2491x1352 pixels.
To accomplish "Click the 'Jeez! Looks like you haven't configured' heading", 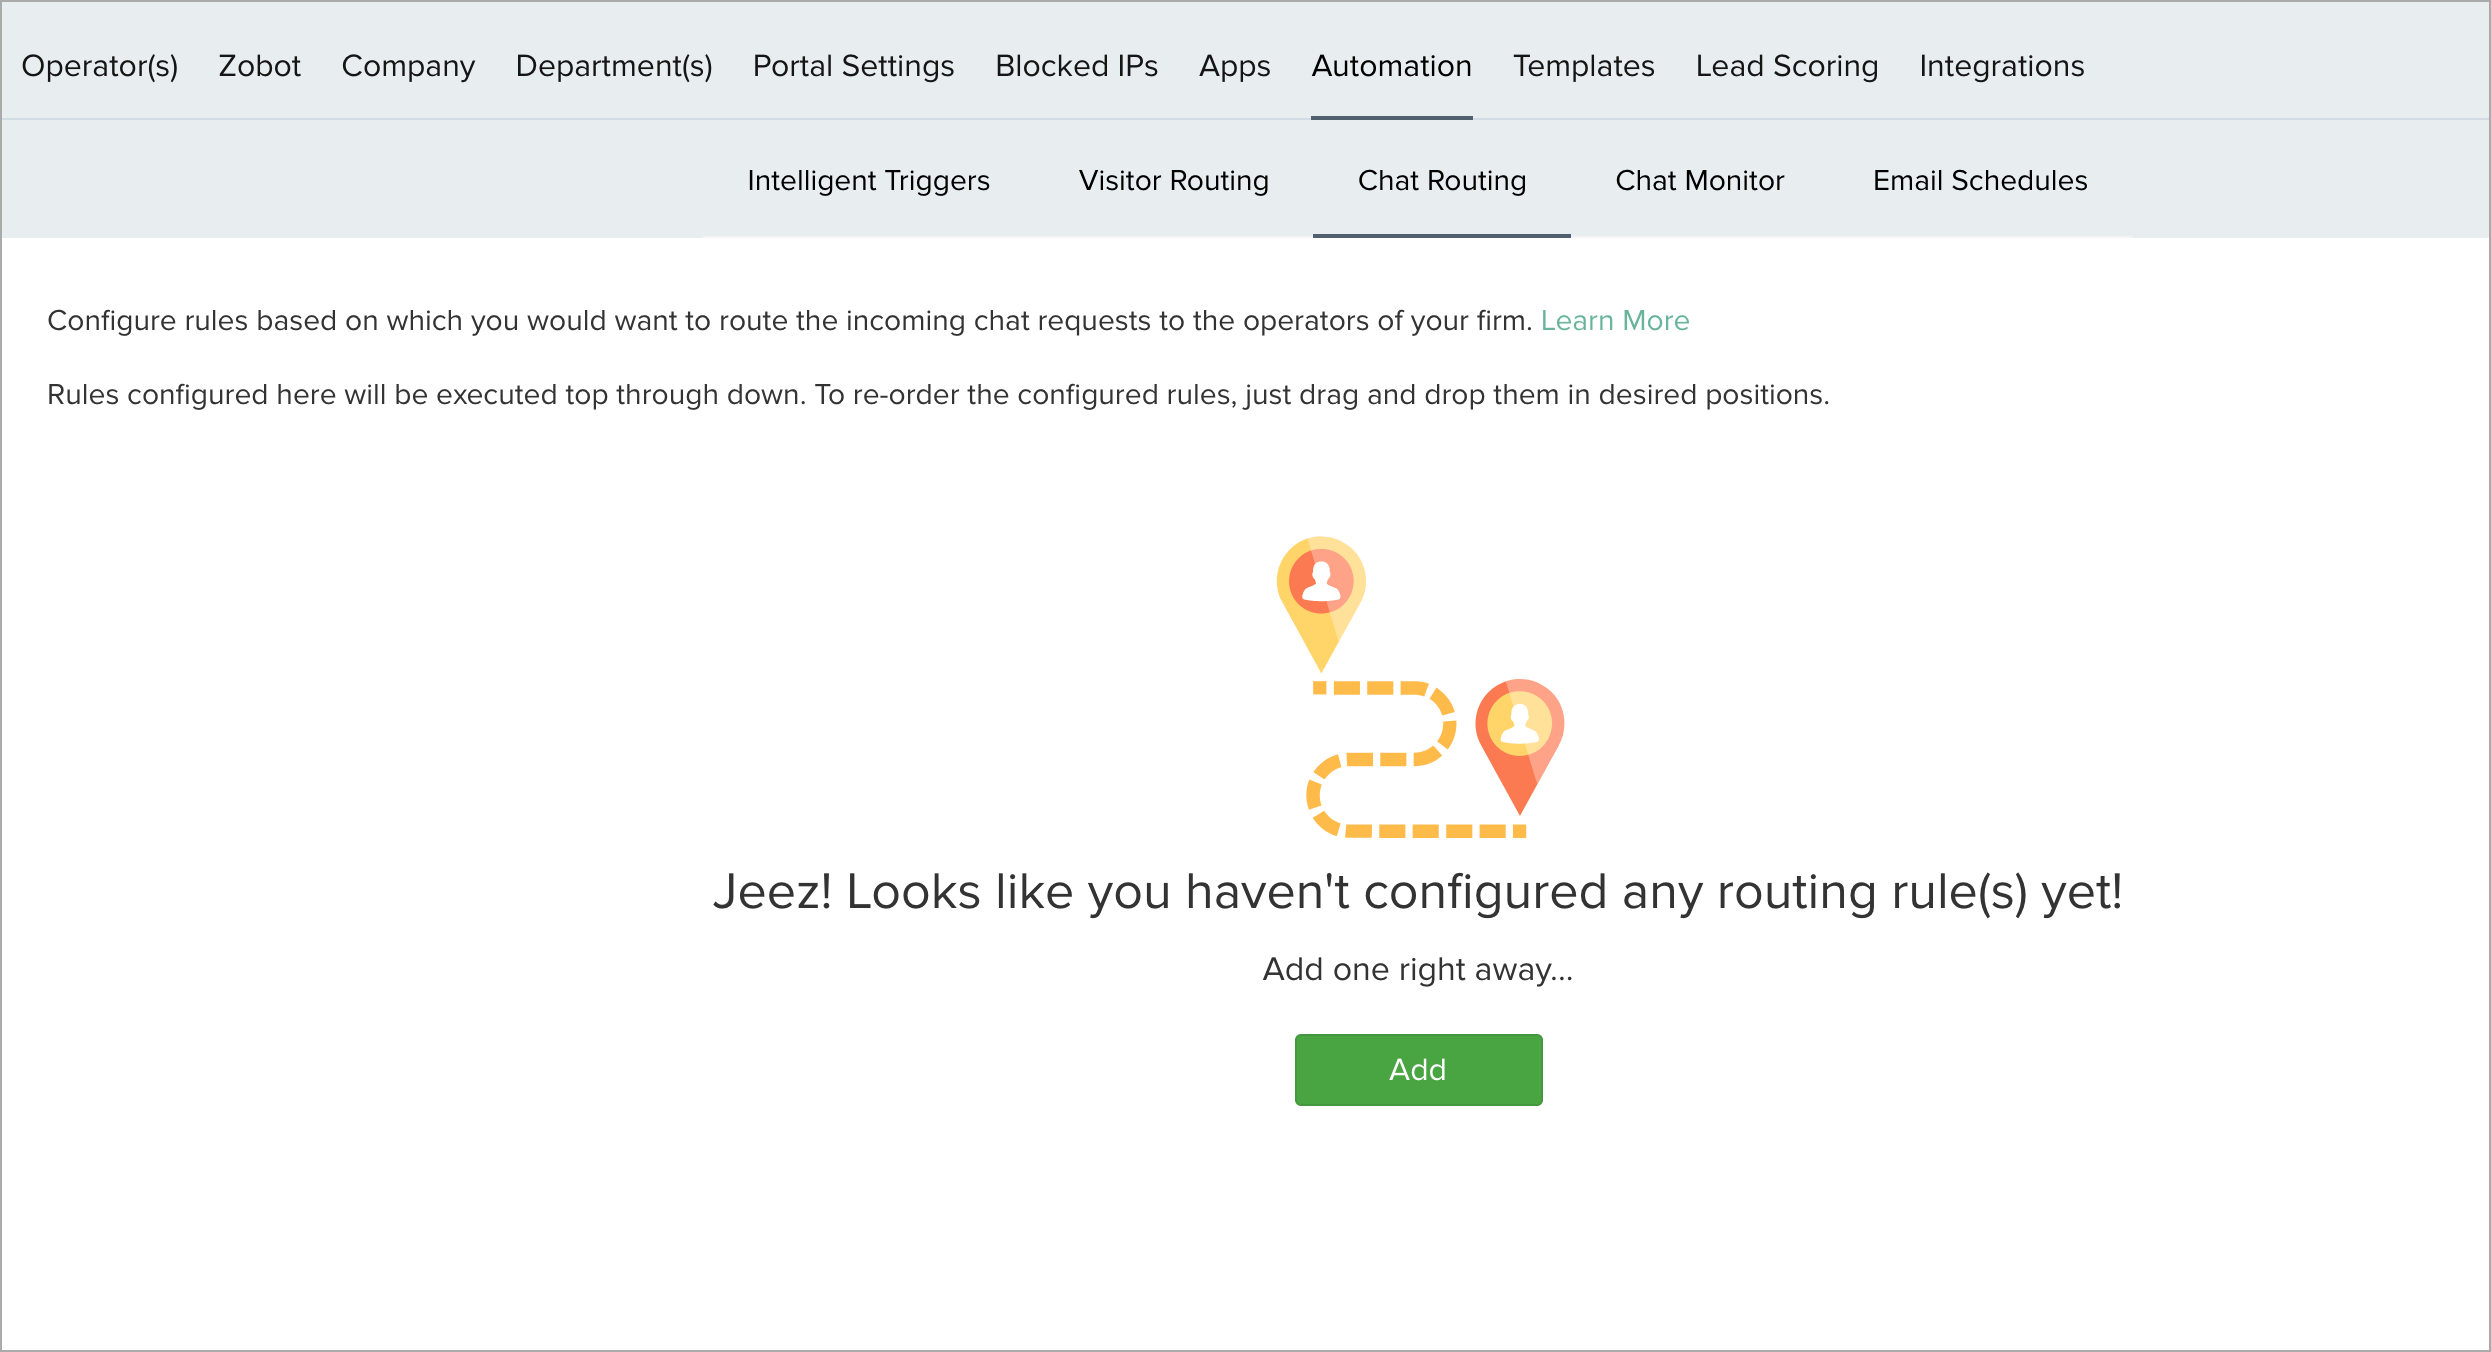I will tap(1417, 892).
